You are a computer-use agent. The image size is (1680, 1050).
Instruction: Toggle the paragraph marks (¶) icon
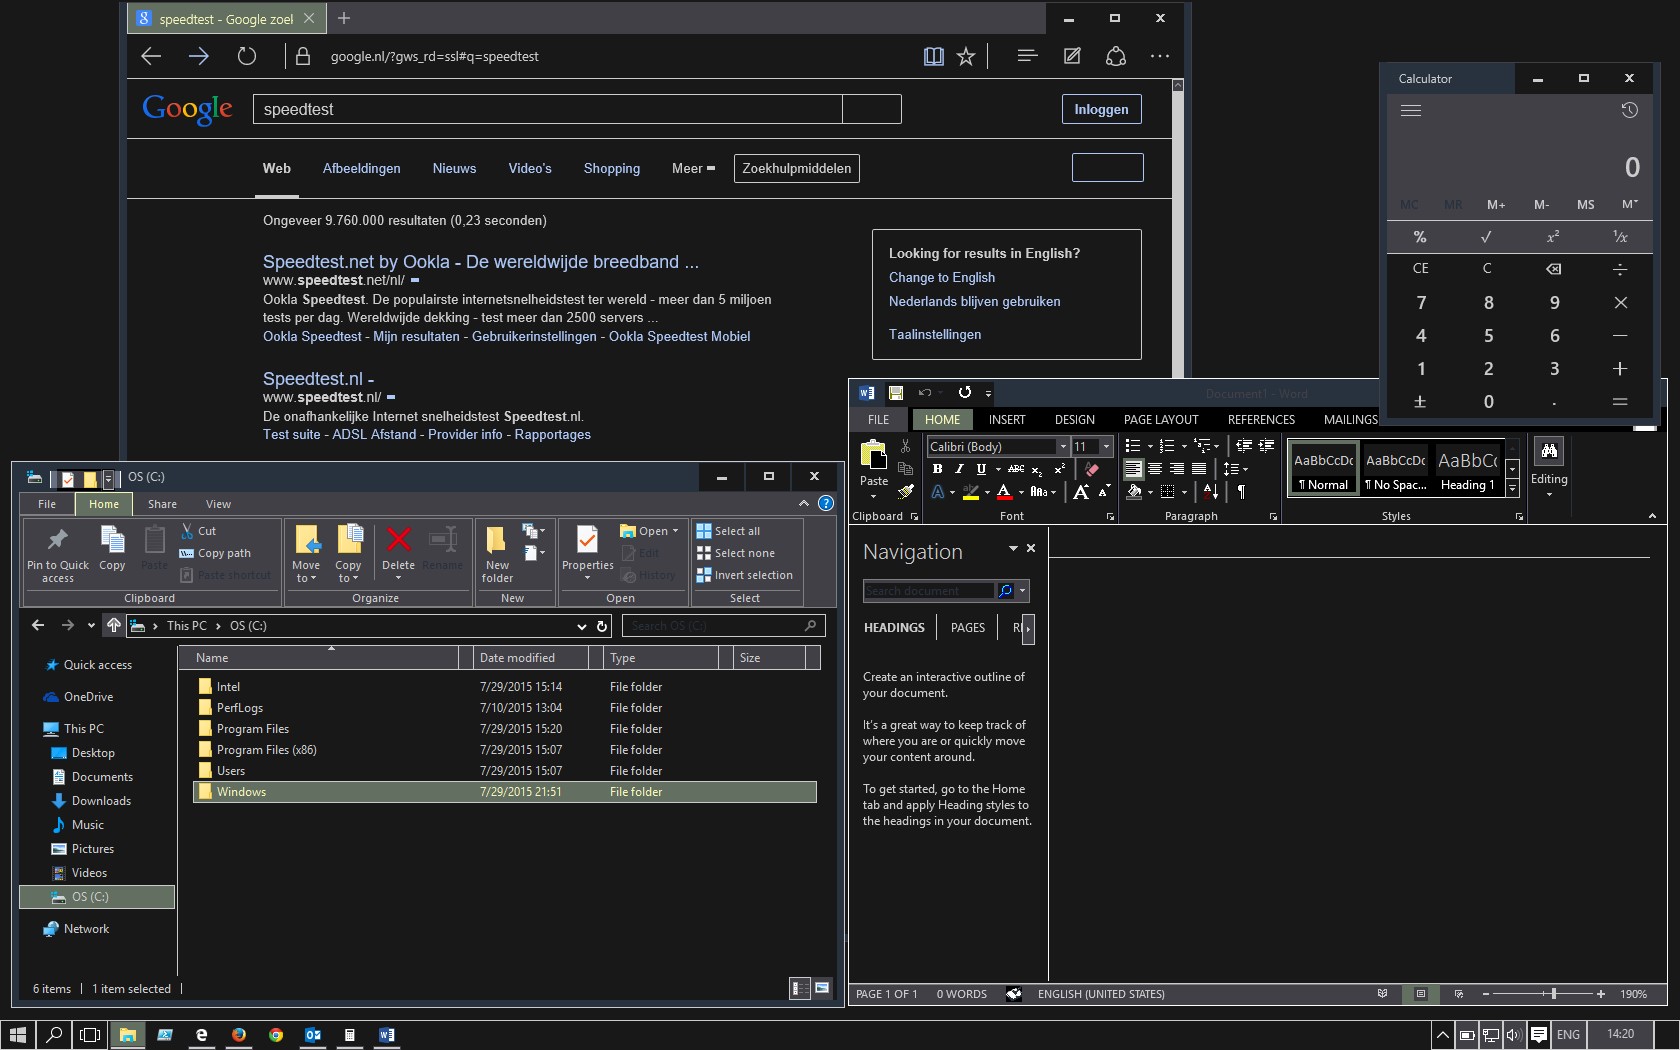click(x=1241, y=491)
